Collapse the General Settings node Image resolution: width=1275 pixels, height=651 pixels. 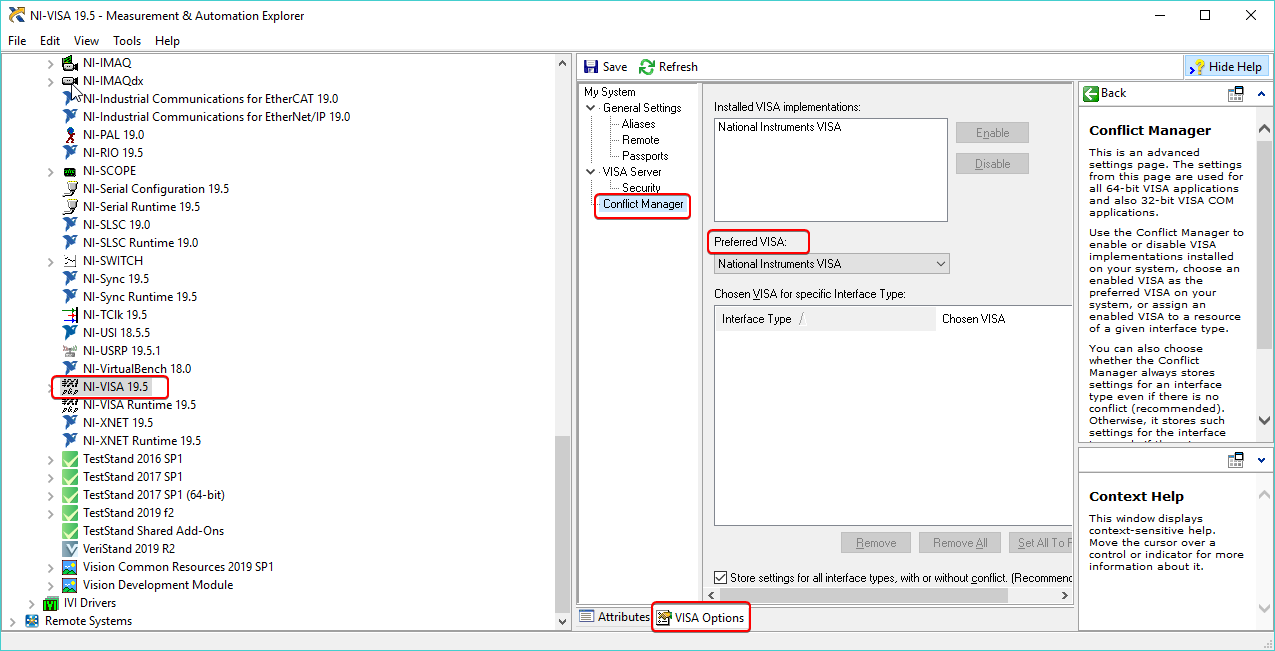(x=591, y=108)
